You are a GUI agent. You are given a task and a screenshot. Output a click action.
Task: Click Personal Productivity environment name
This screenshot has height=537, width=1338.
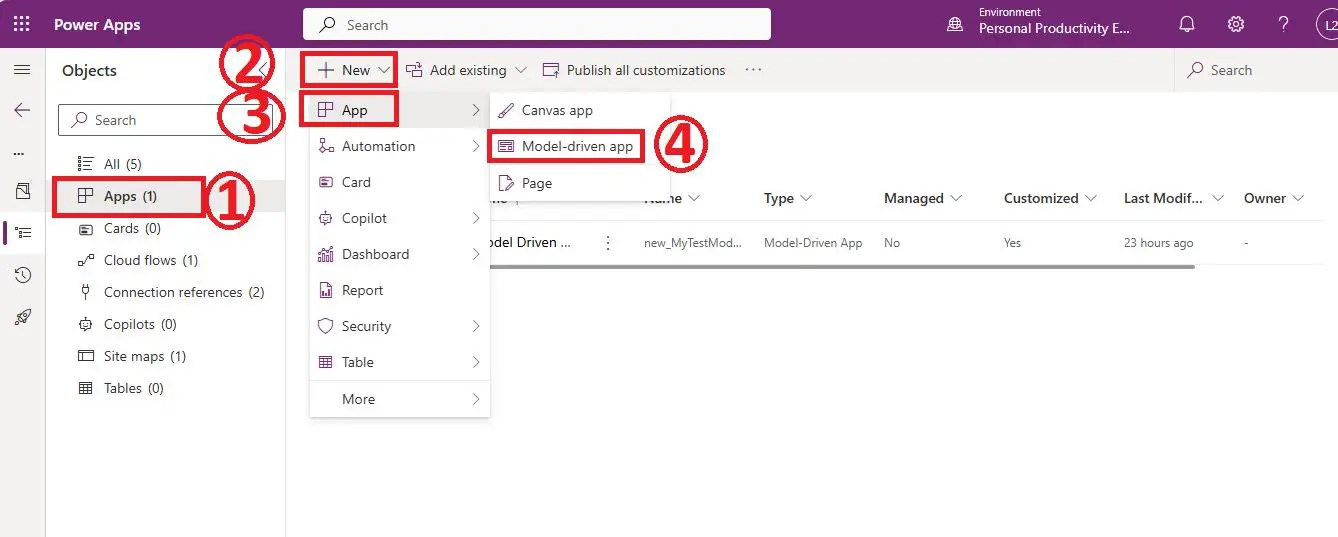coord(1054,29)
